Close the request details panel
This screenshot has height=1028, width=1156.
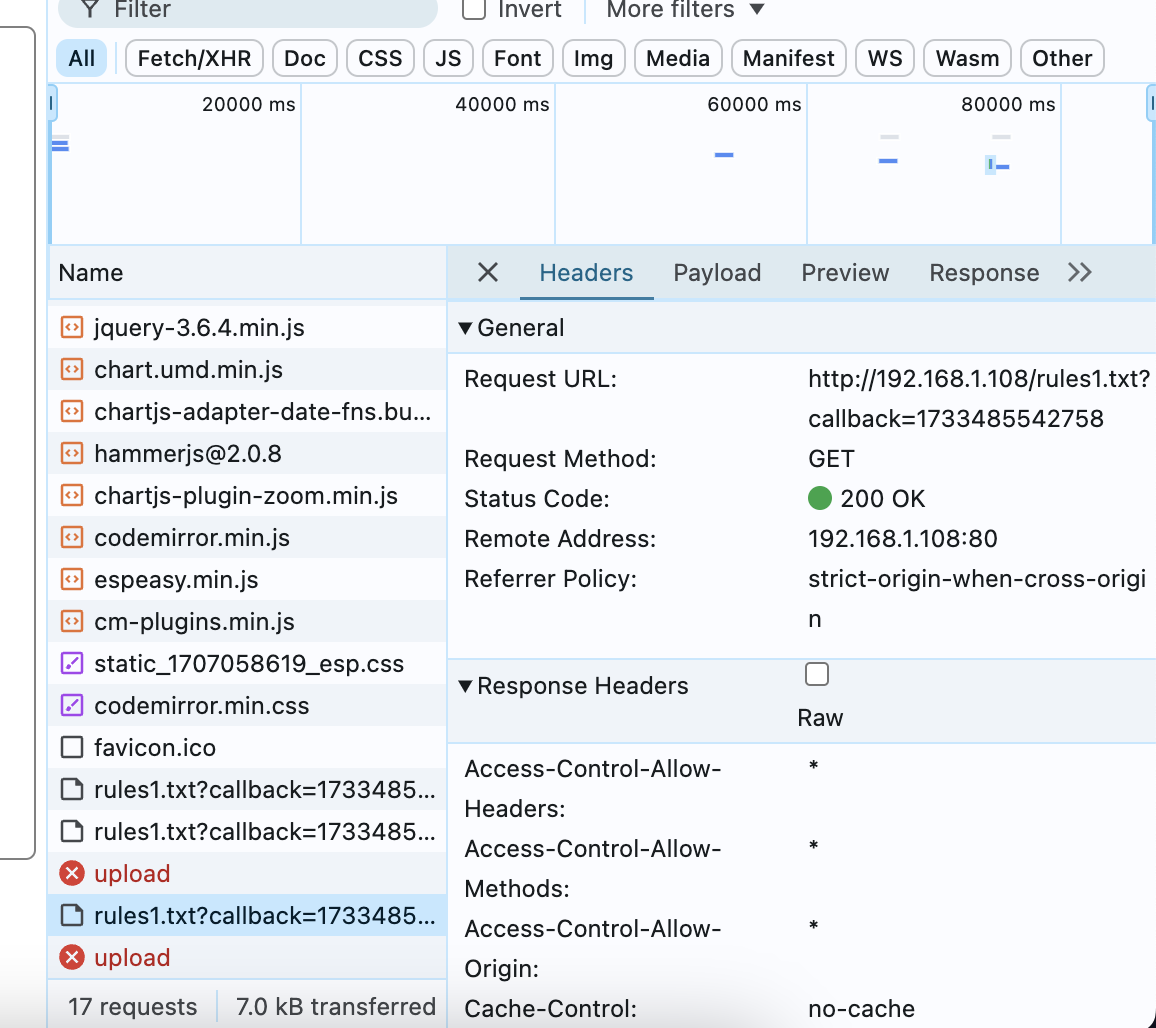(x=487, y=273)
